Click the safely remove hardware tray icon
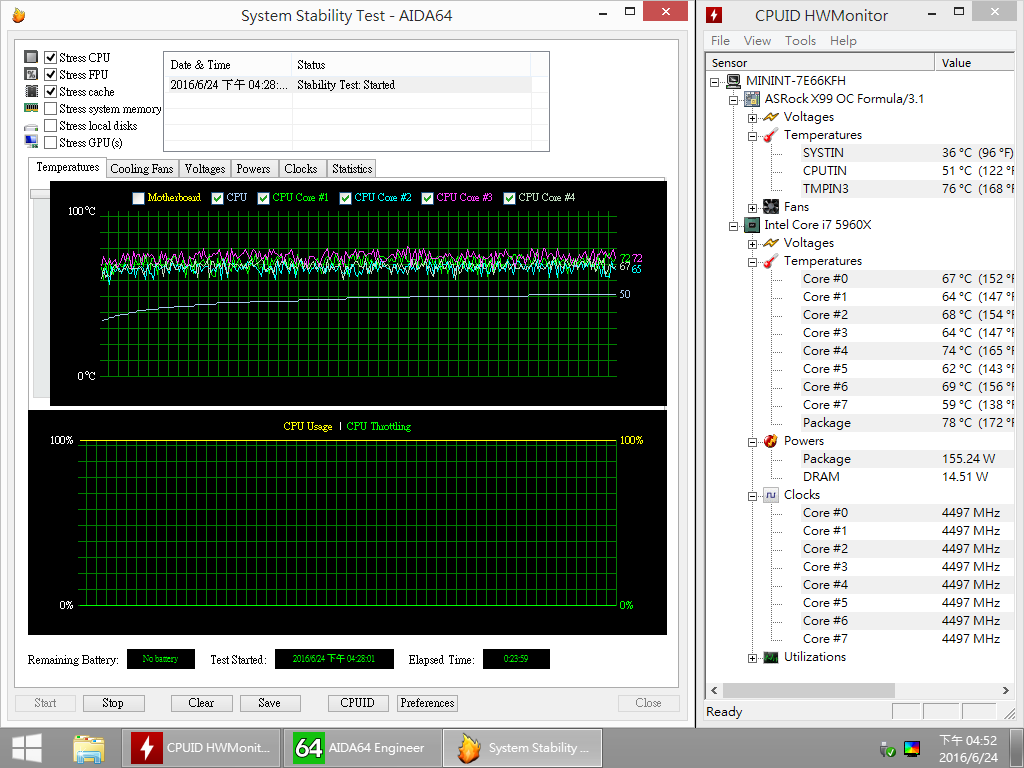This screenshot has width=1024, height=768. pos(887,748)
